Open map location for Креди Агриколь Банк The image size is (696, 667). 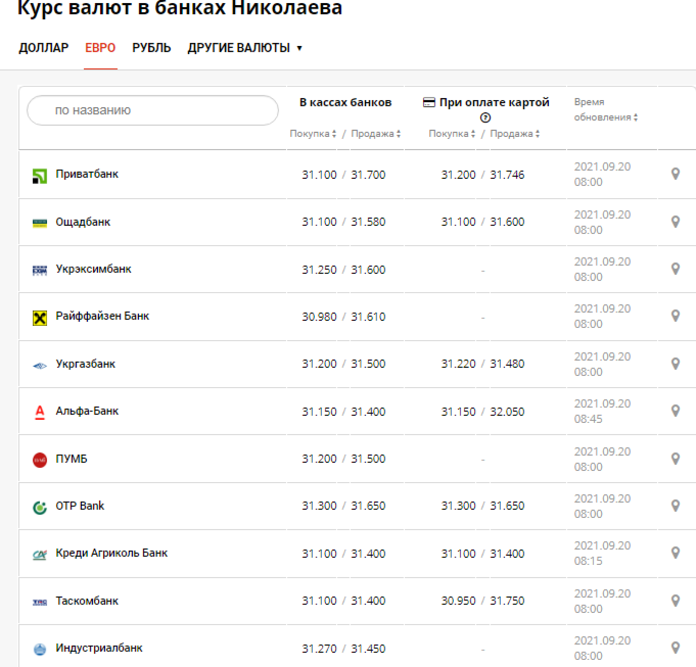point(675,553)
